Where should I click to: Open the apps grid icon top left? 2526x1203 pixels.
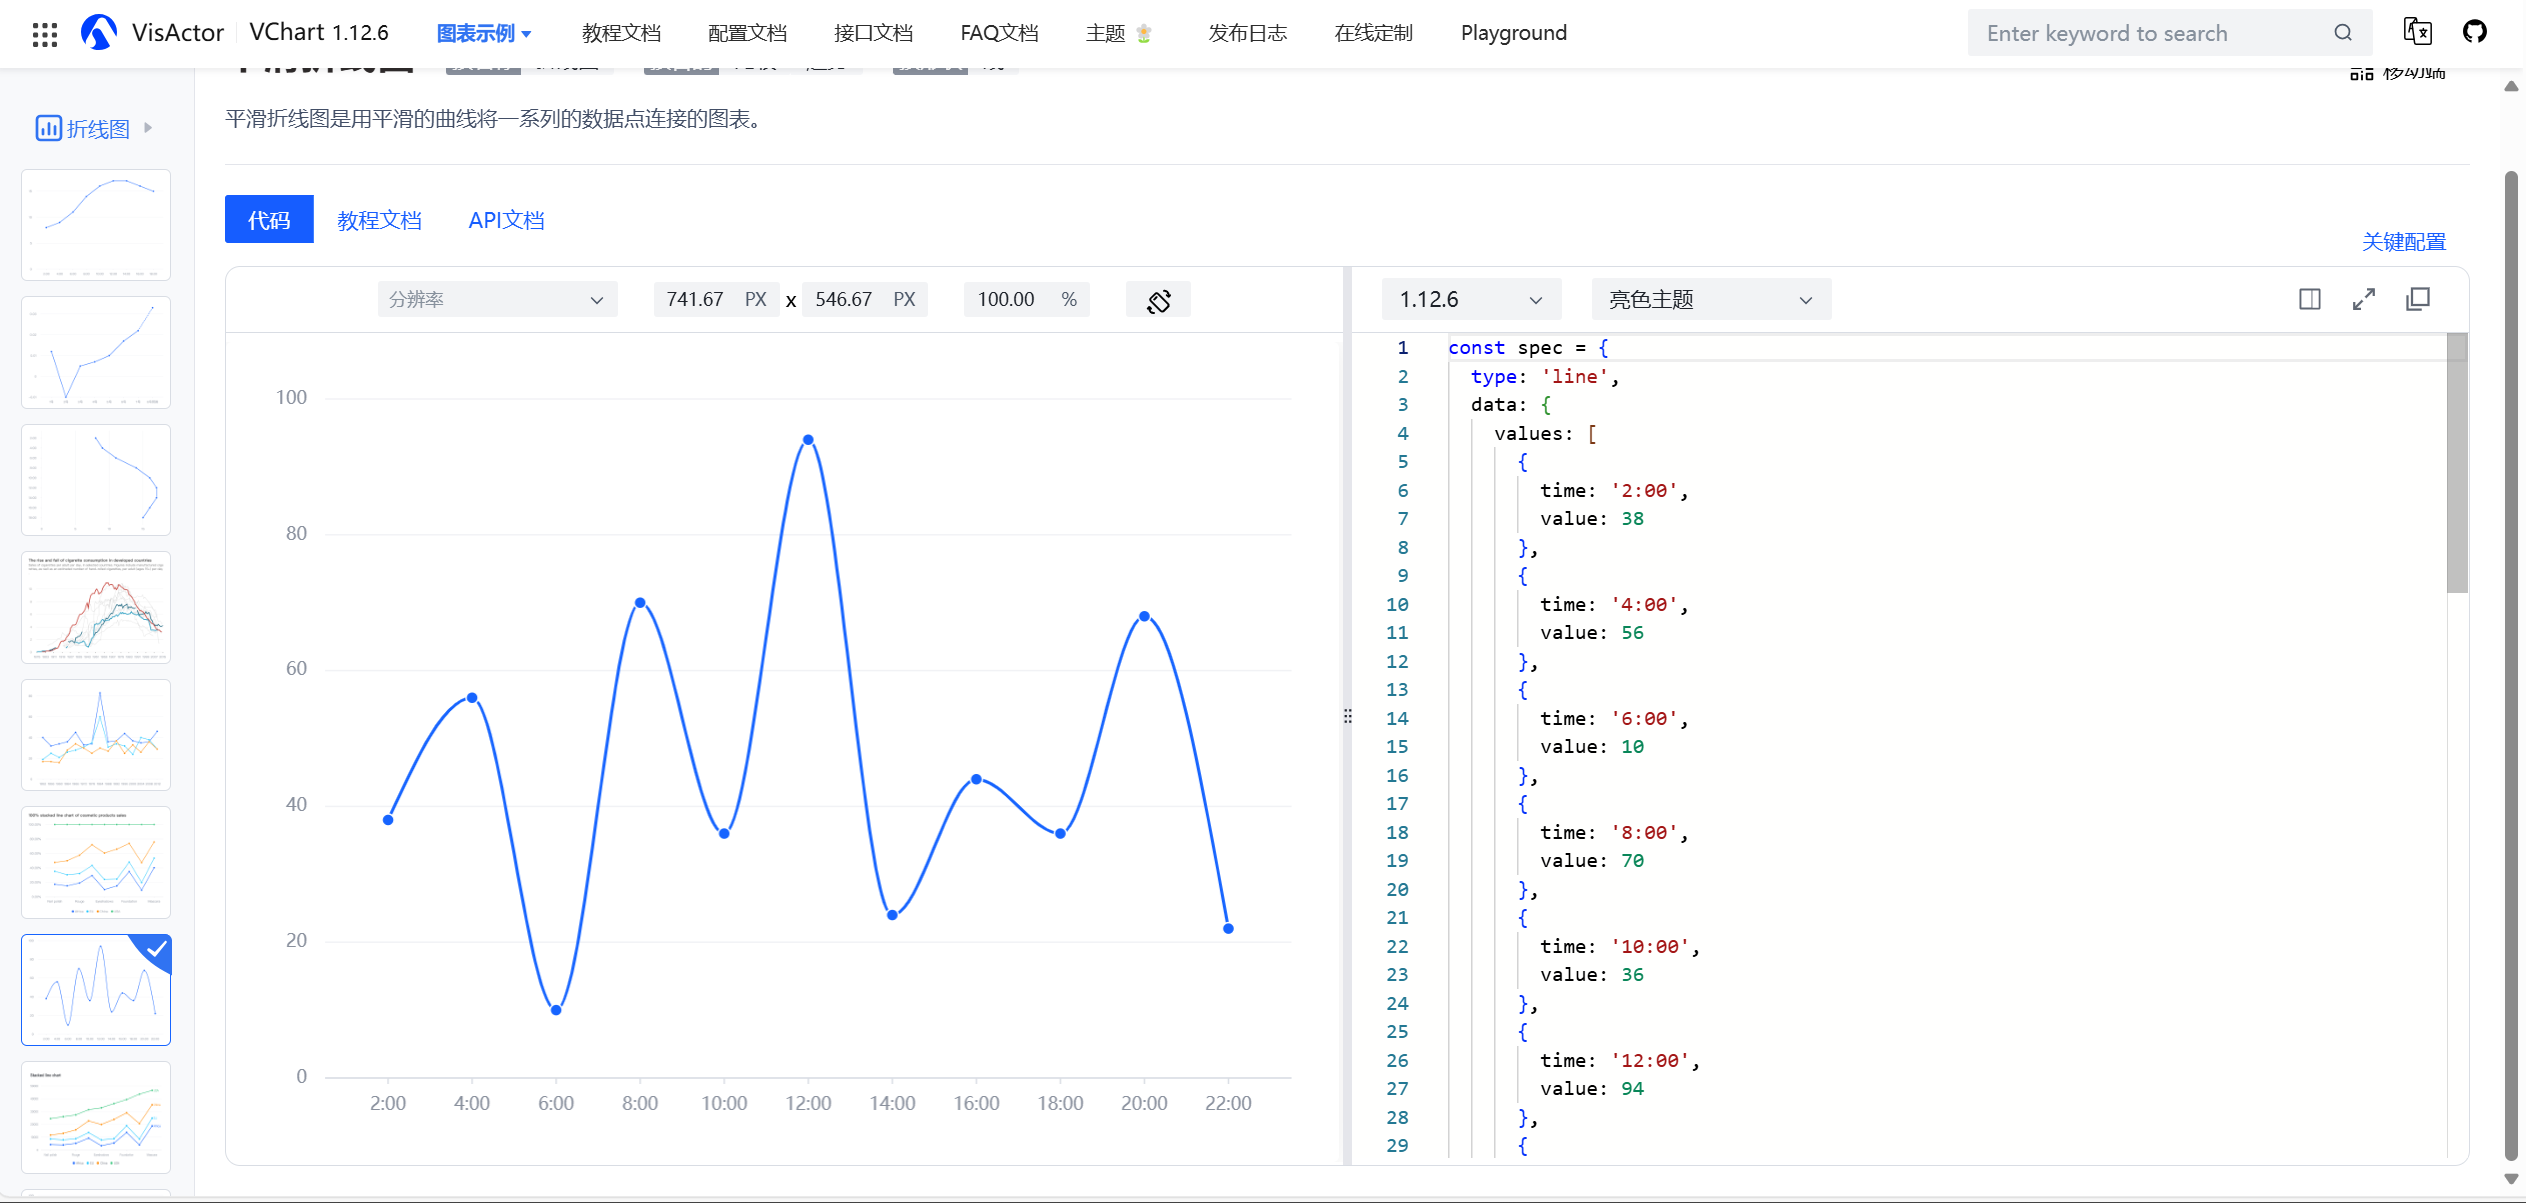point(44,33)
